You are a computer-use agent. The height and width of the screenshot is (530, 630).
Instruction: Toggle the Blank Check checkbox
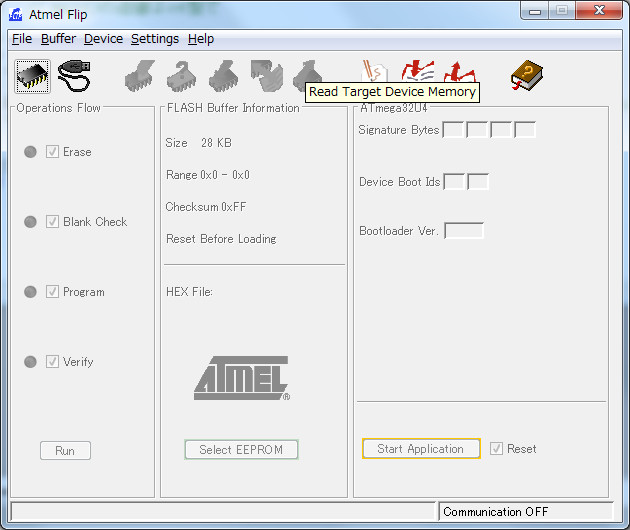tap(52, 221)
